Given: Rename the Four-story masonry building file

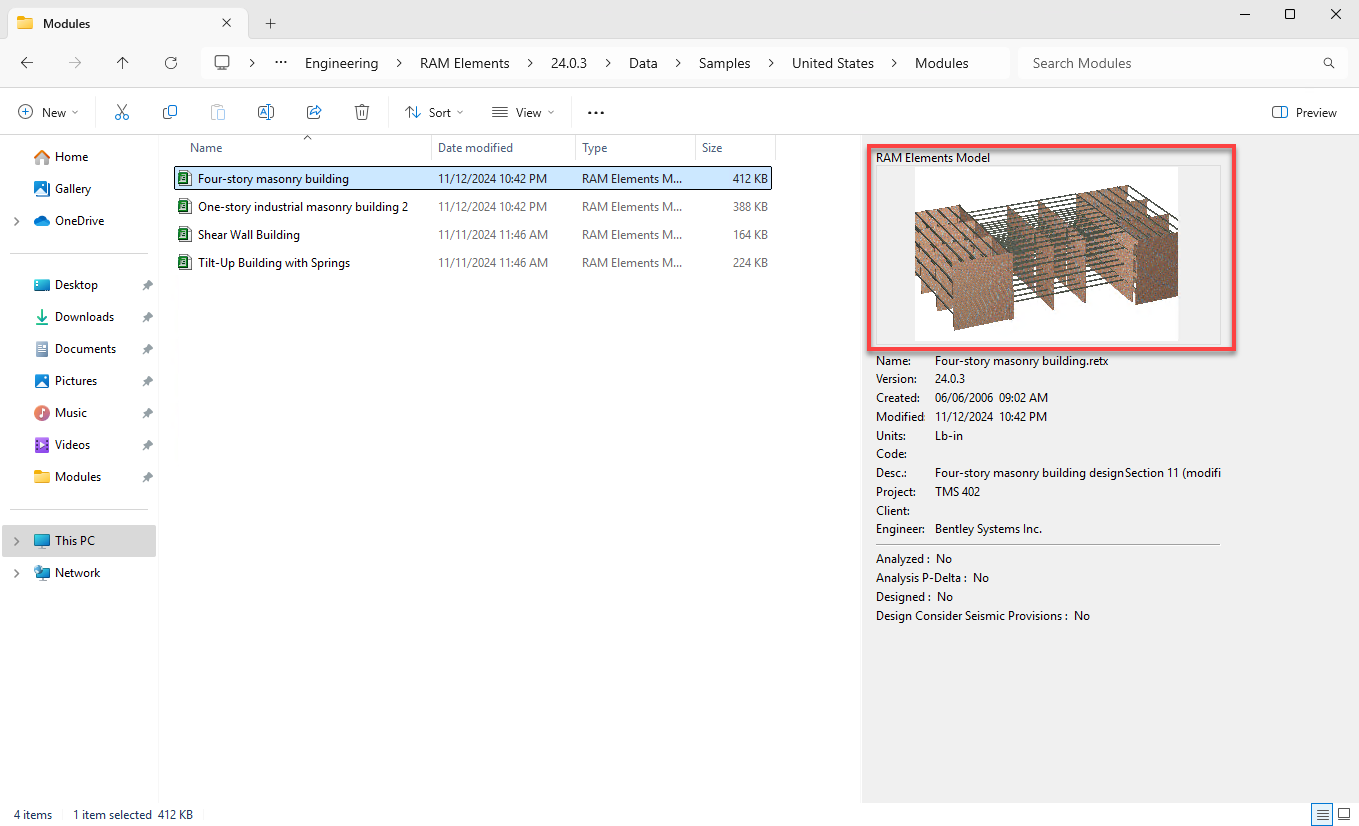Looking at the screenshot, I should point(266,112).
